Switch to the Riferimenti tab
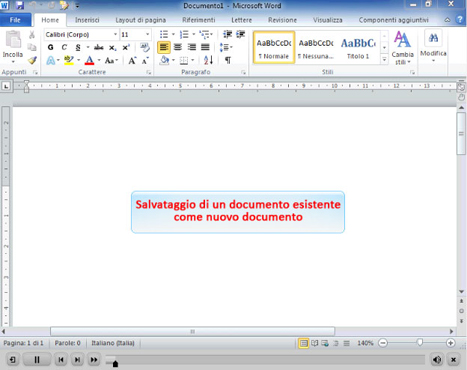This screenshot has width=467, height=370. coord(199,20)
